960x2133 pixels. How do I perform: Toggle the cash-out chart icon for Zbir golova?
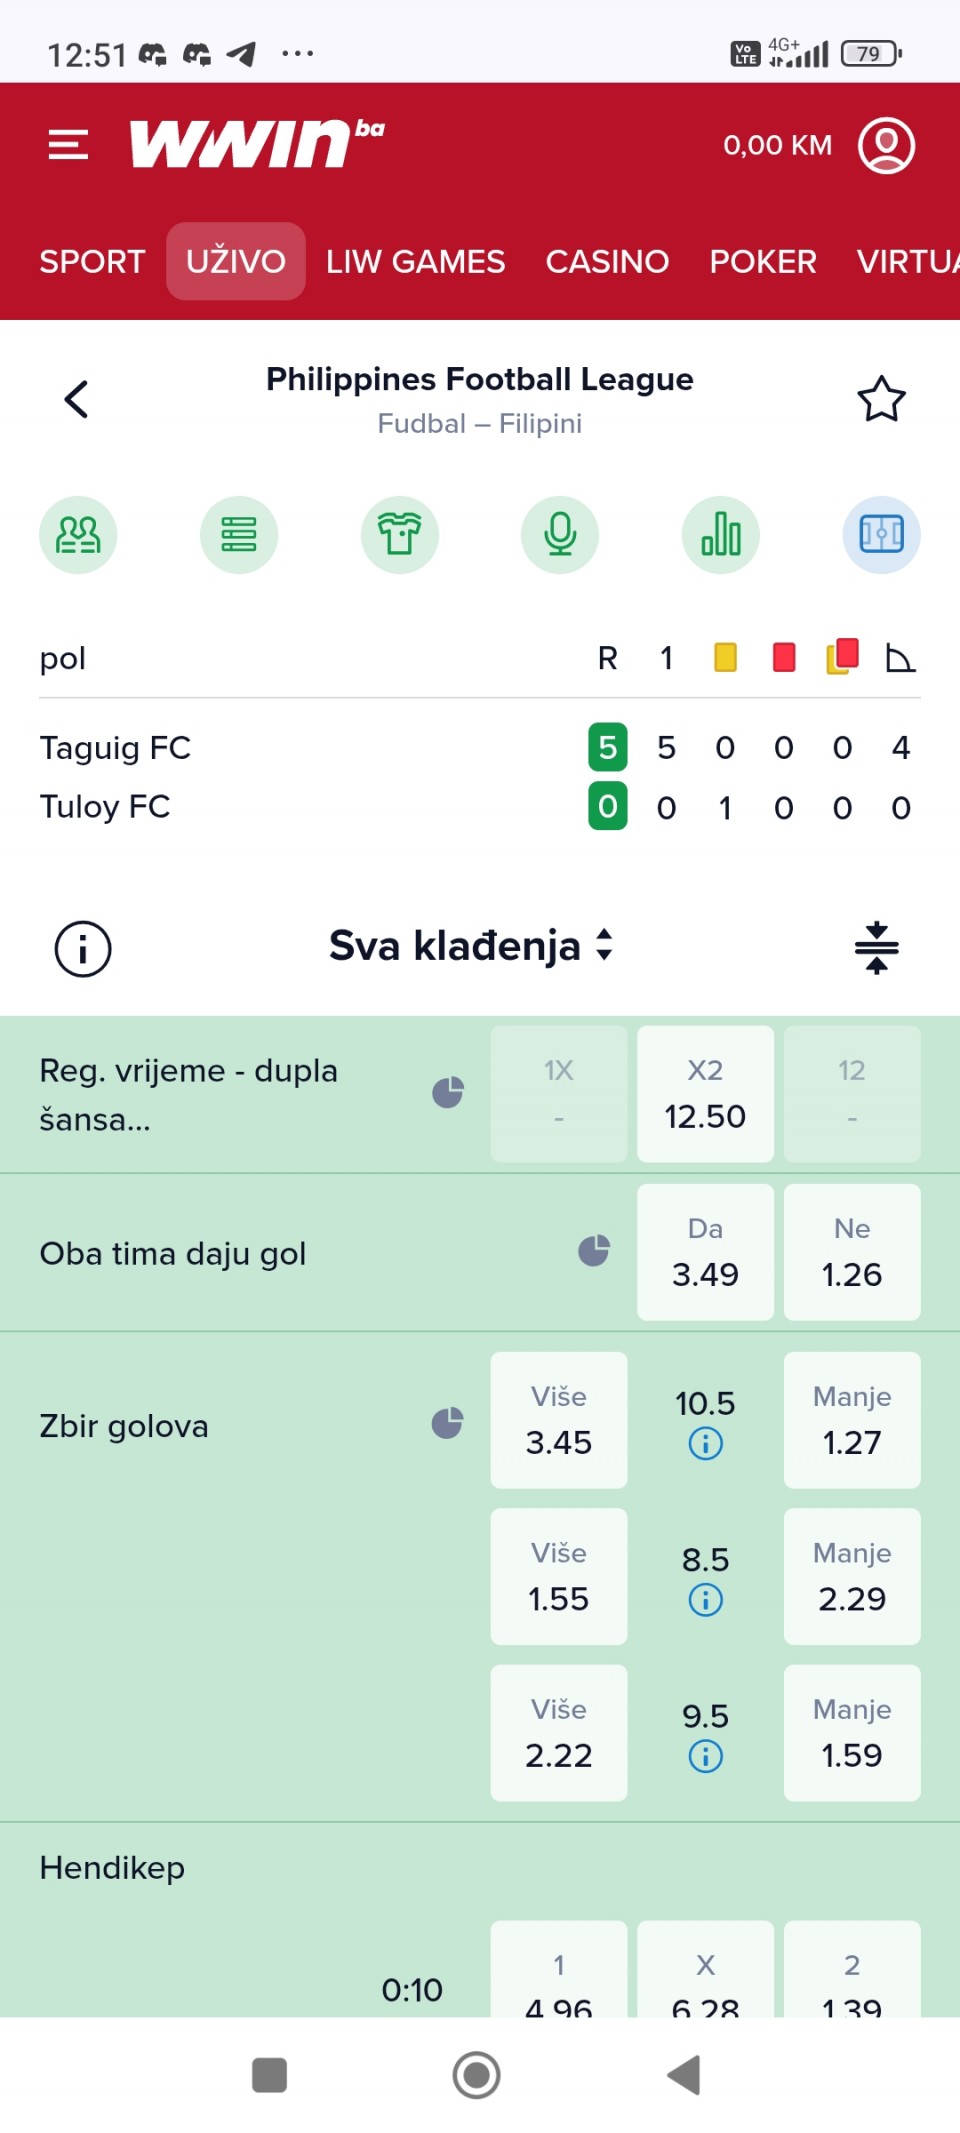tap(447, 1423)
